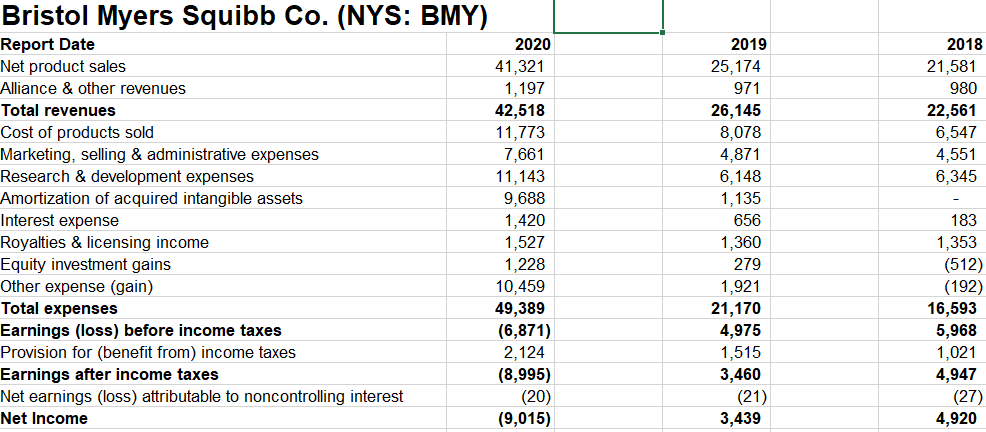Select R&D expenses value 6,148
Screen dimensions: 986x432
pyautogui.click(x=743, y=177)
